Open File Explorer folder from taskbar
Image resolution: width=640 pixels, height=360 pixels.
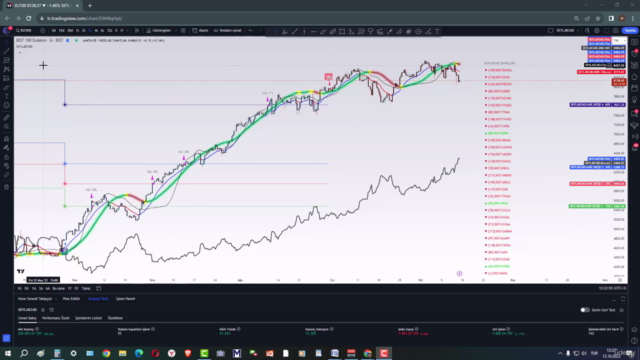(x=122, y=353)
